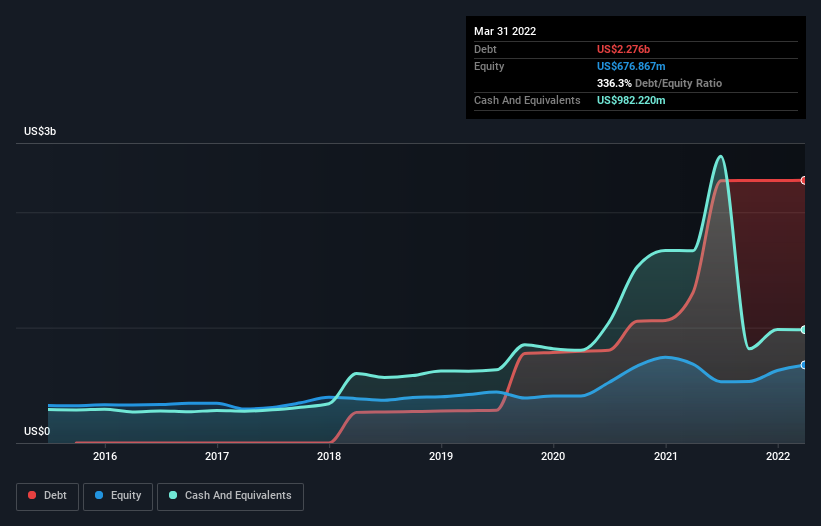Image resolution: width=821 pixels, height=526 pixels.
Task: Click the 336.3% Debt/Equity Ratio text
Action: tap(659, 83)
